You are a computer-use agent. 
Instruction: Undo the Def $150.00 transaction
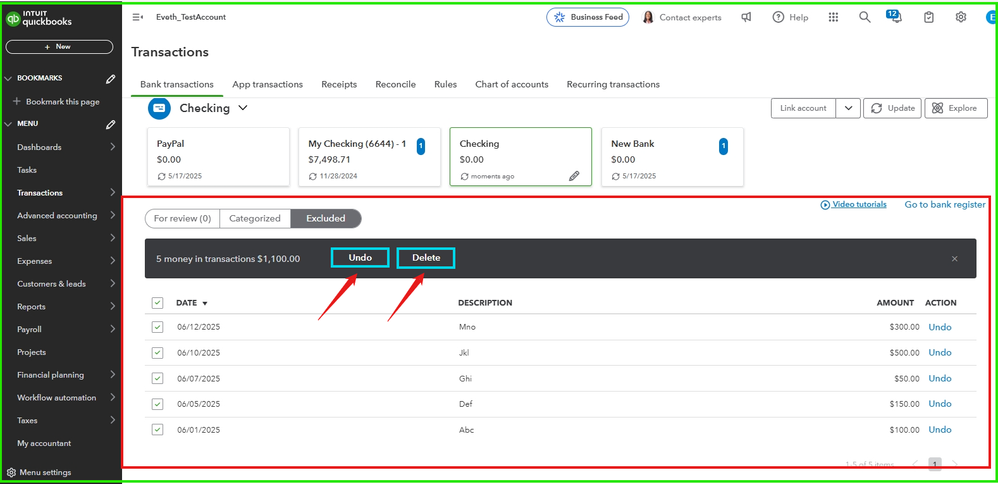click(x=939, y=404)
